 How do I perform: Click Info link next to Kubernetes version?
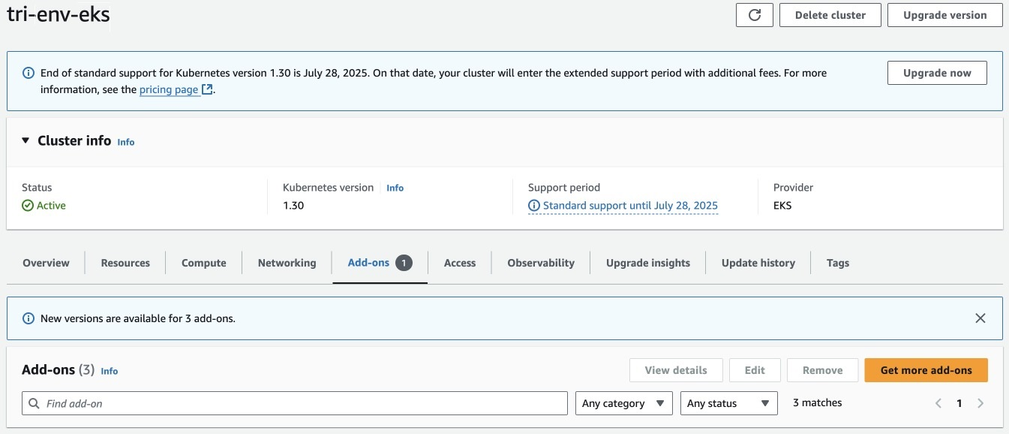coord(395,188)
